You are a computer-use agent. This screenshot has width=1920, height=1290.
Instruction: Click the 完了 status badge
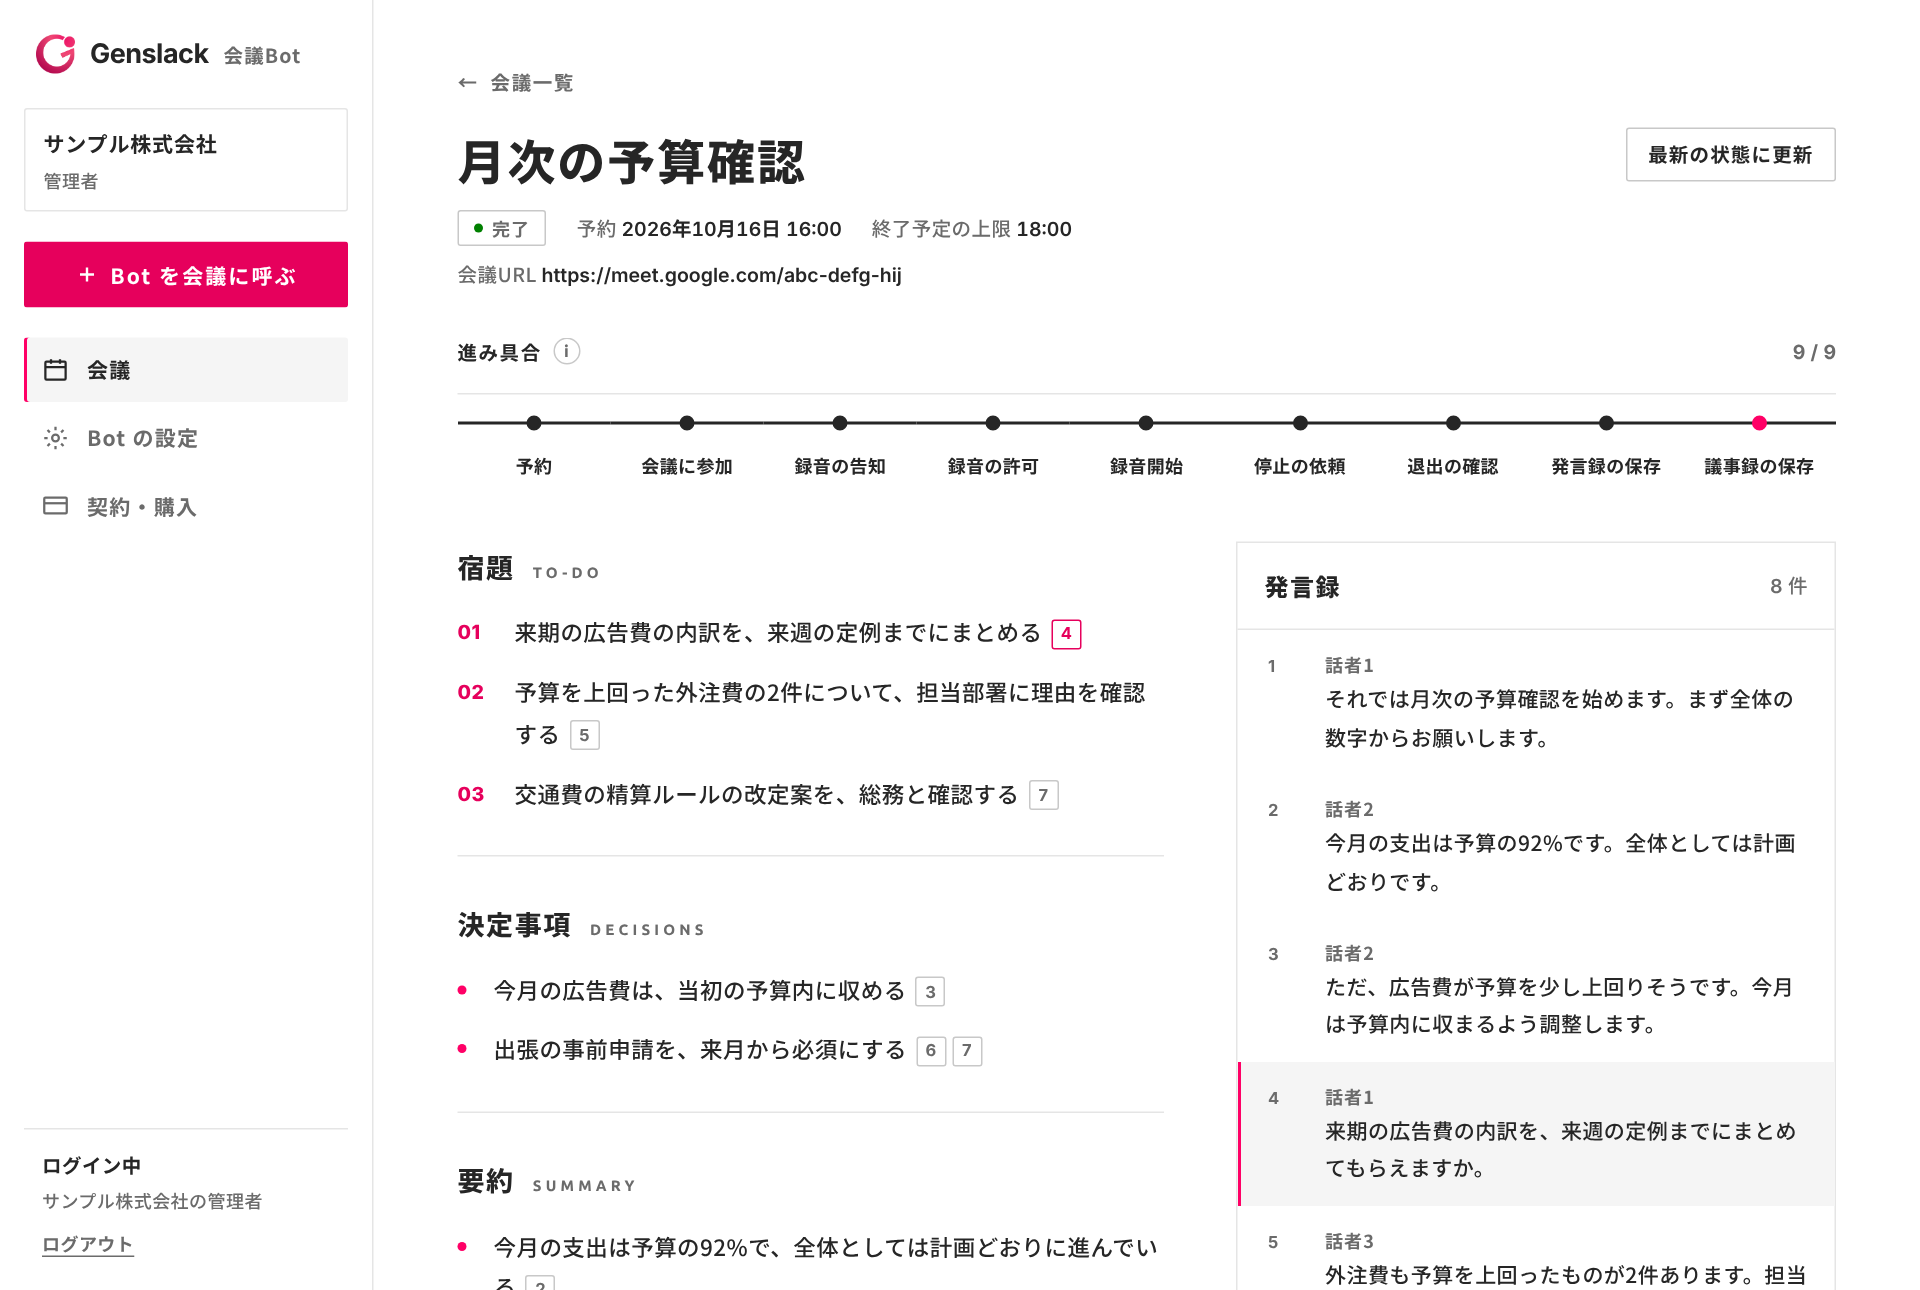(502, 228)
